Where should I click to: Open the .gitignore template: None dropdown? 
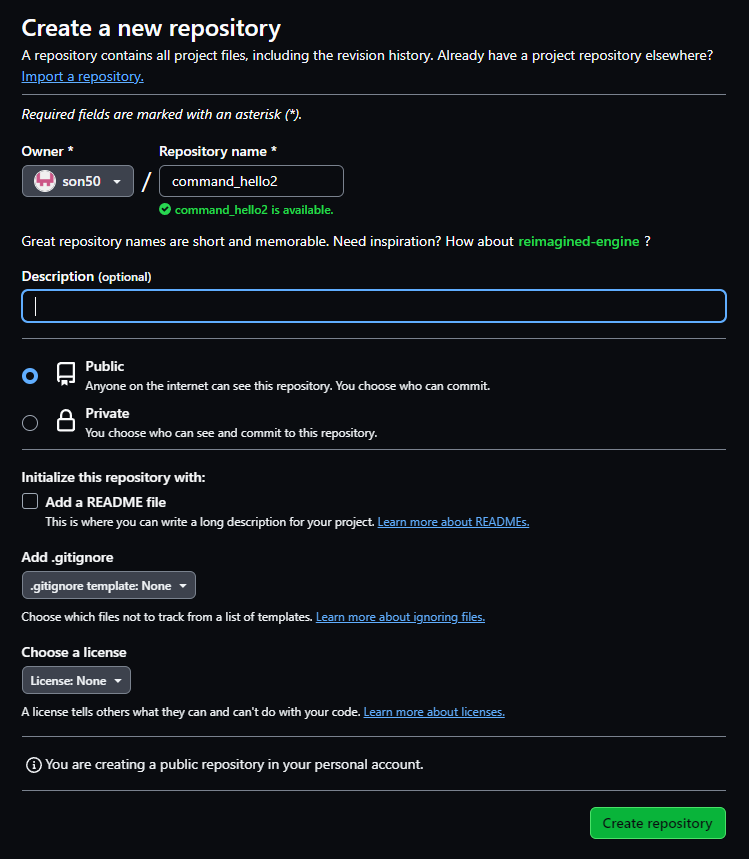point(108,586)
